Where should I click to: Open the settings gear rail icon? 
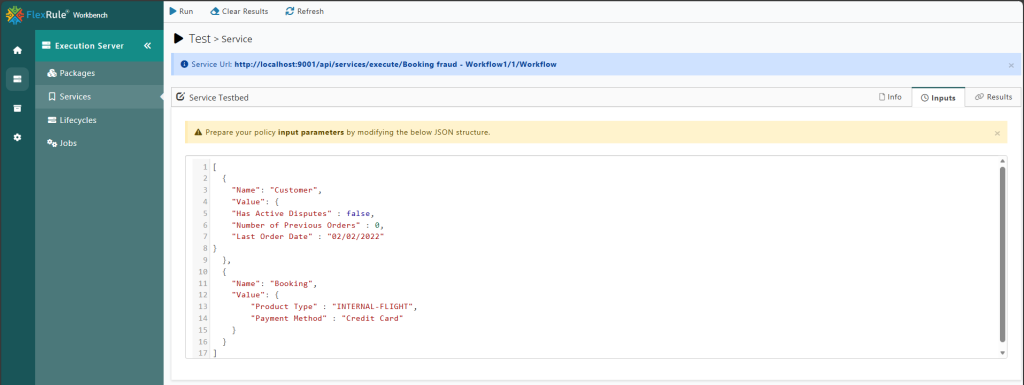pyautogui.click(x=18, y=137)
